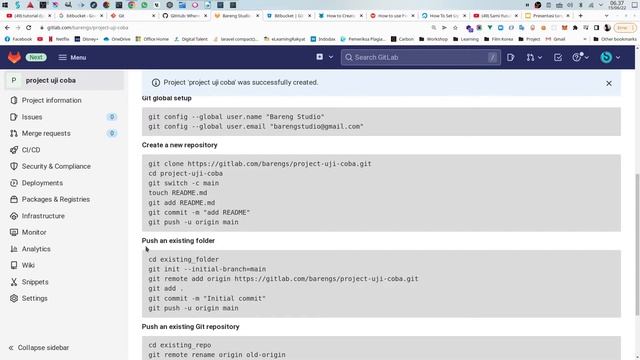Open project uji coba sidebar header
This screenshot has height=360, width=640.
[64, 80]
